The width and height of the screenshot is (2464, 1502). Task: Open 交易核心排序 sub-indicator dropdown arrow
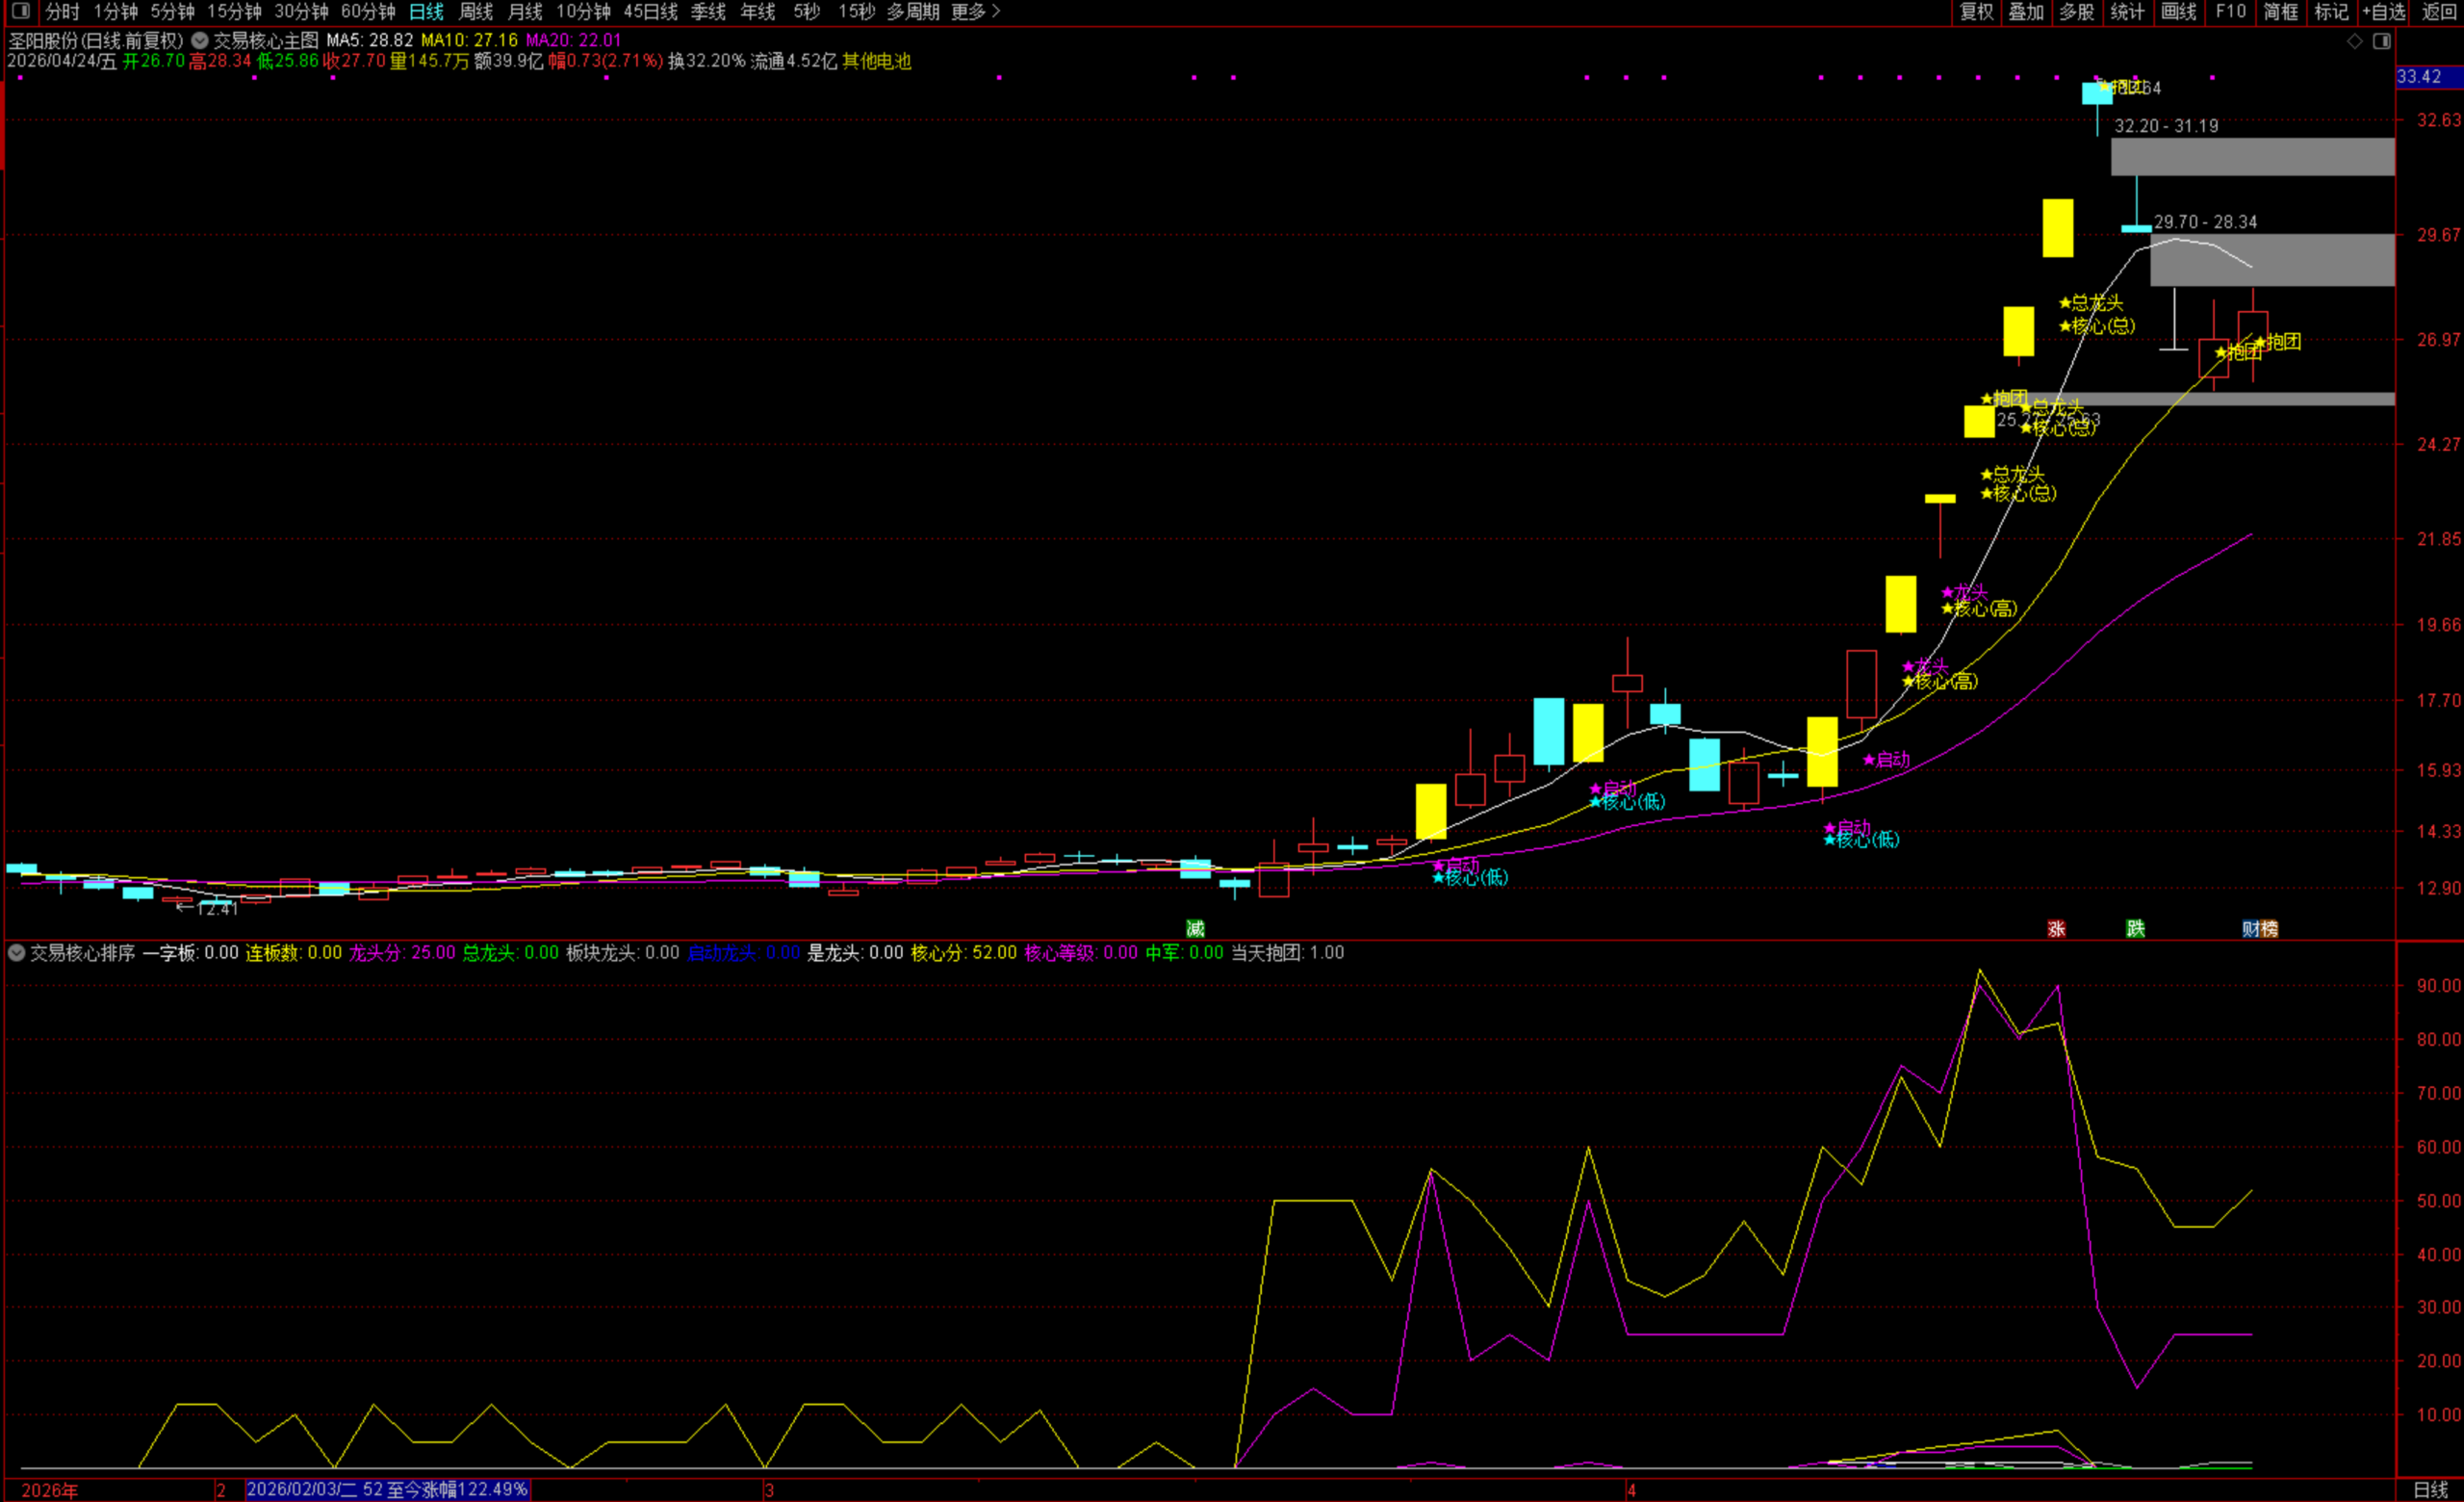pyautogui.click(x=17, y=953)
